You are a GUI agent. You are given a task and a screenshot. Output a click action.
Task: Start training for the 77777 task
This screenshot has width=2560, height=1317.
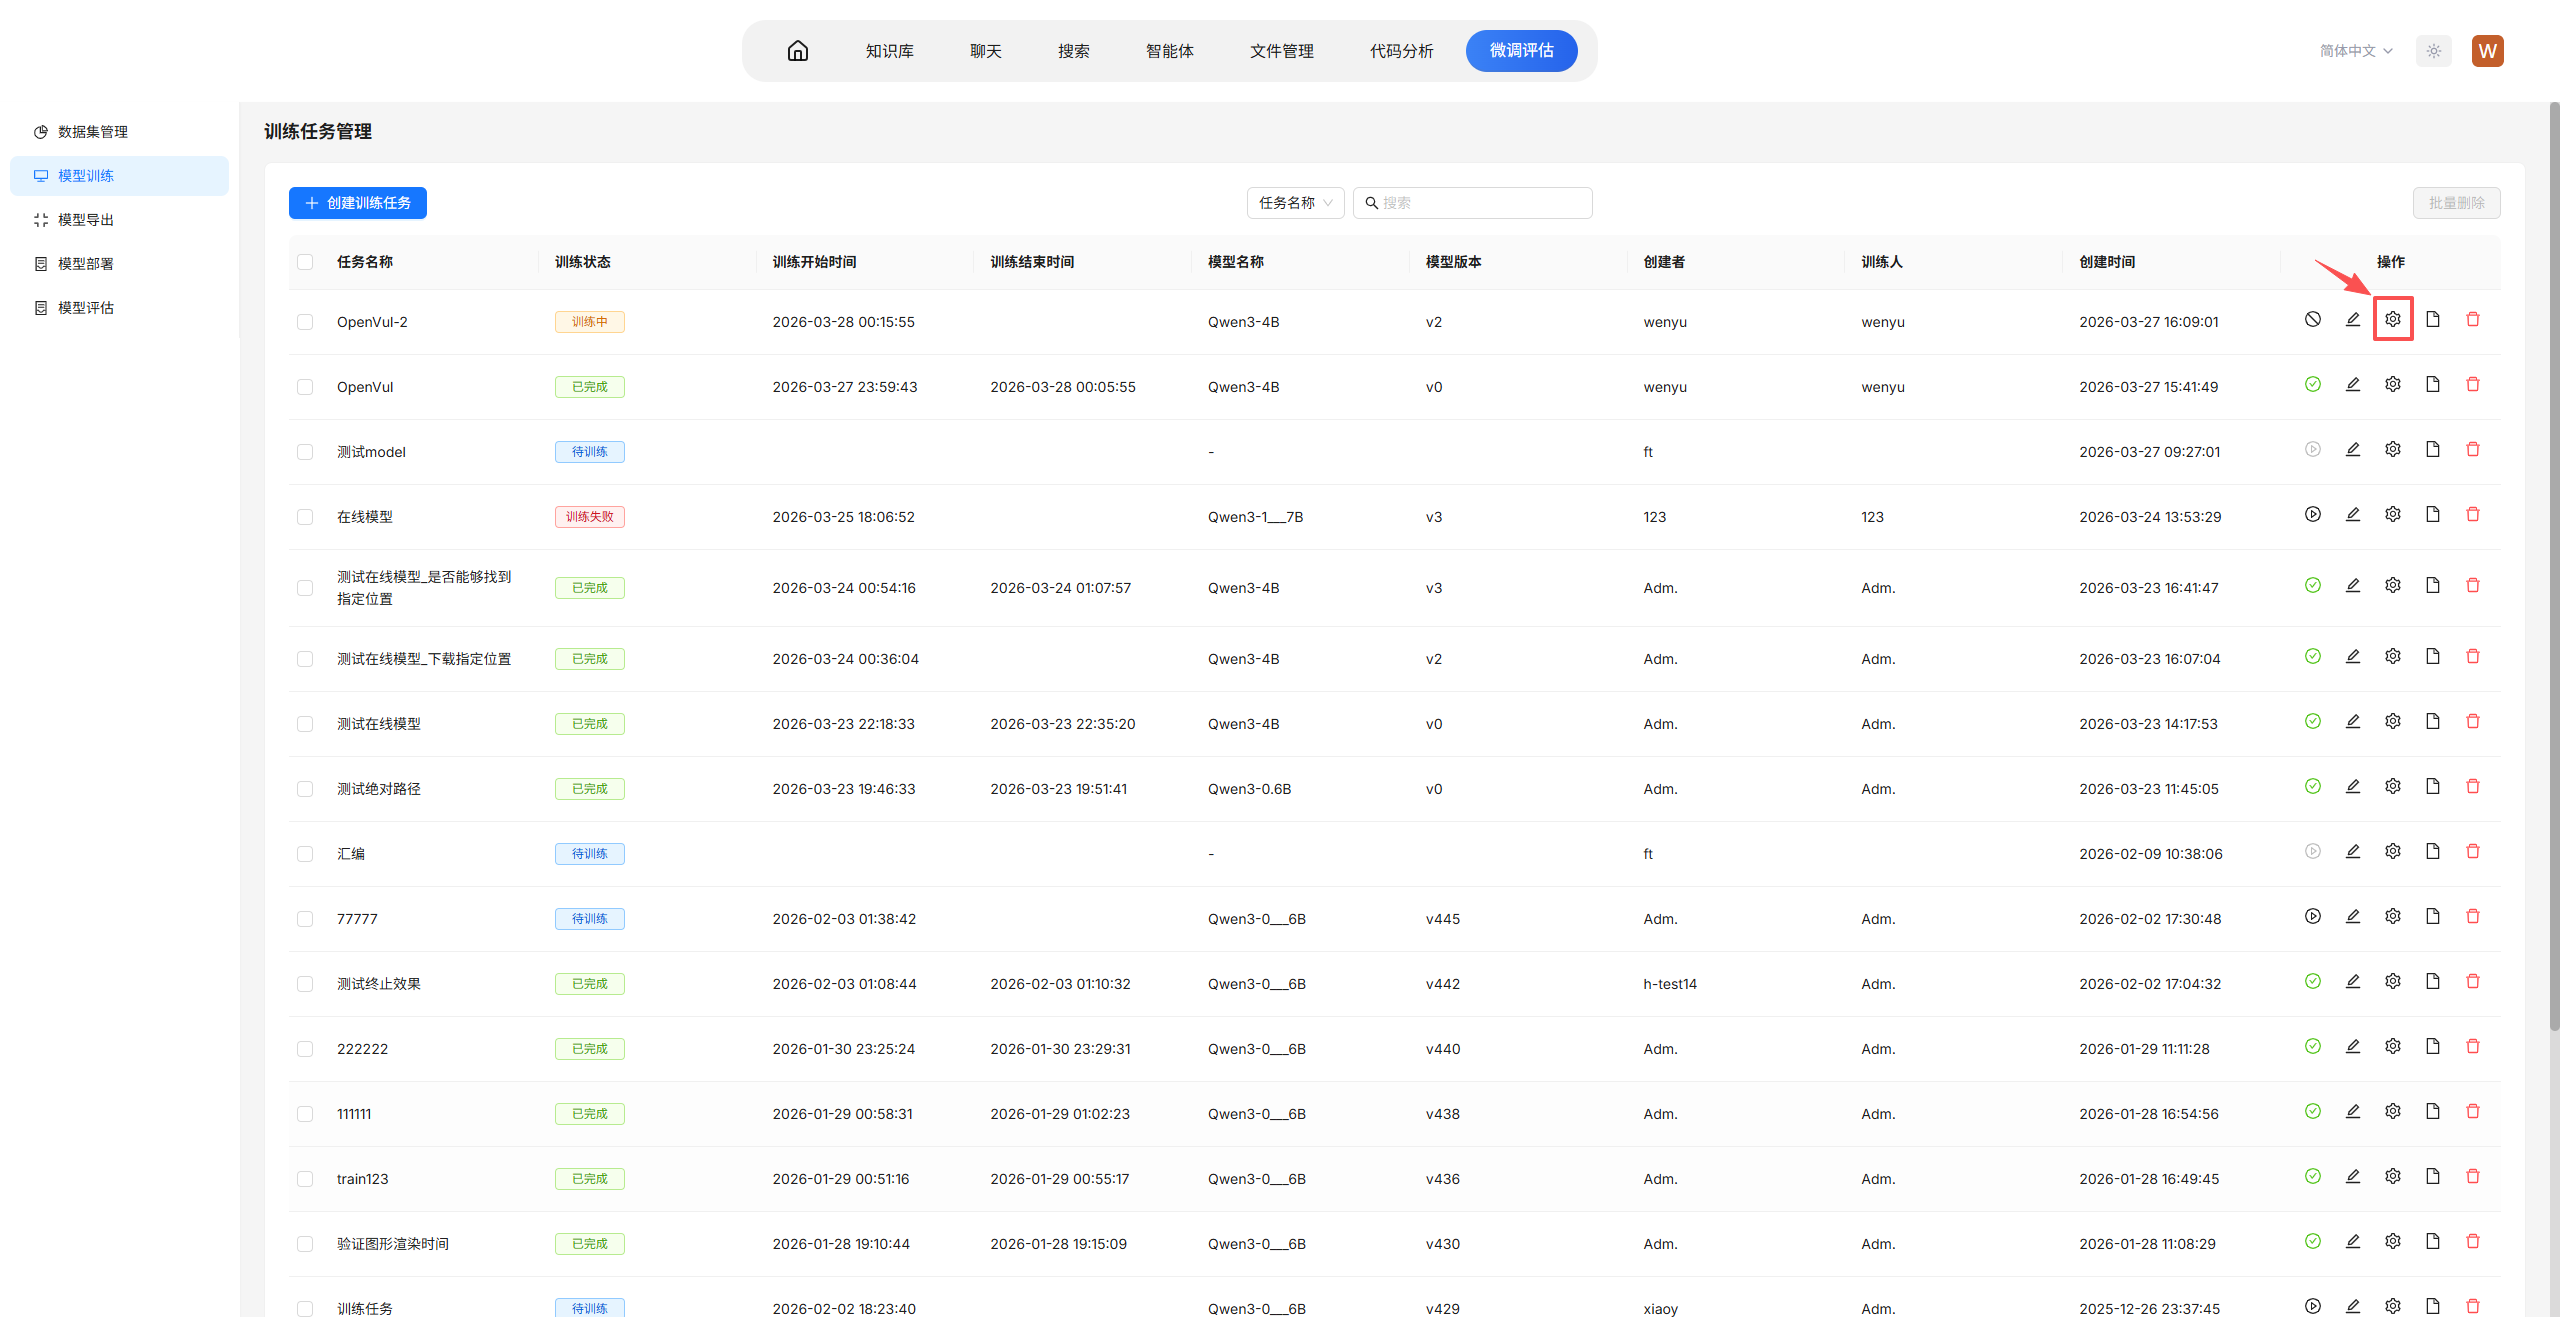coord(2312,916)
